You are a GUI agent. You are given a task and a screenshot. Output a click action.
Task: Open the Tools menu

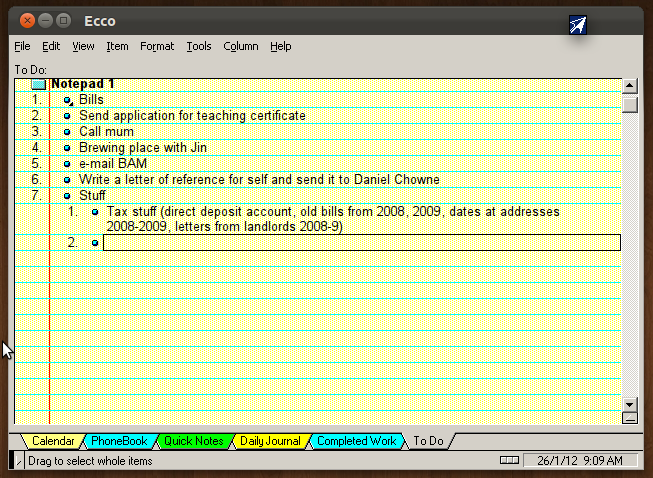pos(199,46)
